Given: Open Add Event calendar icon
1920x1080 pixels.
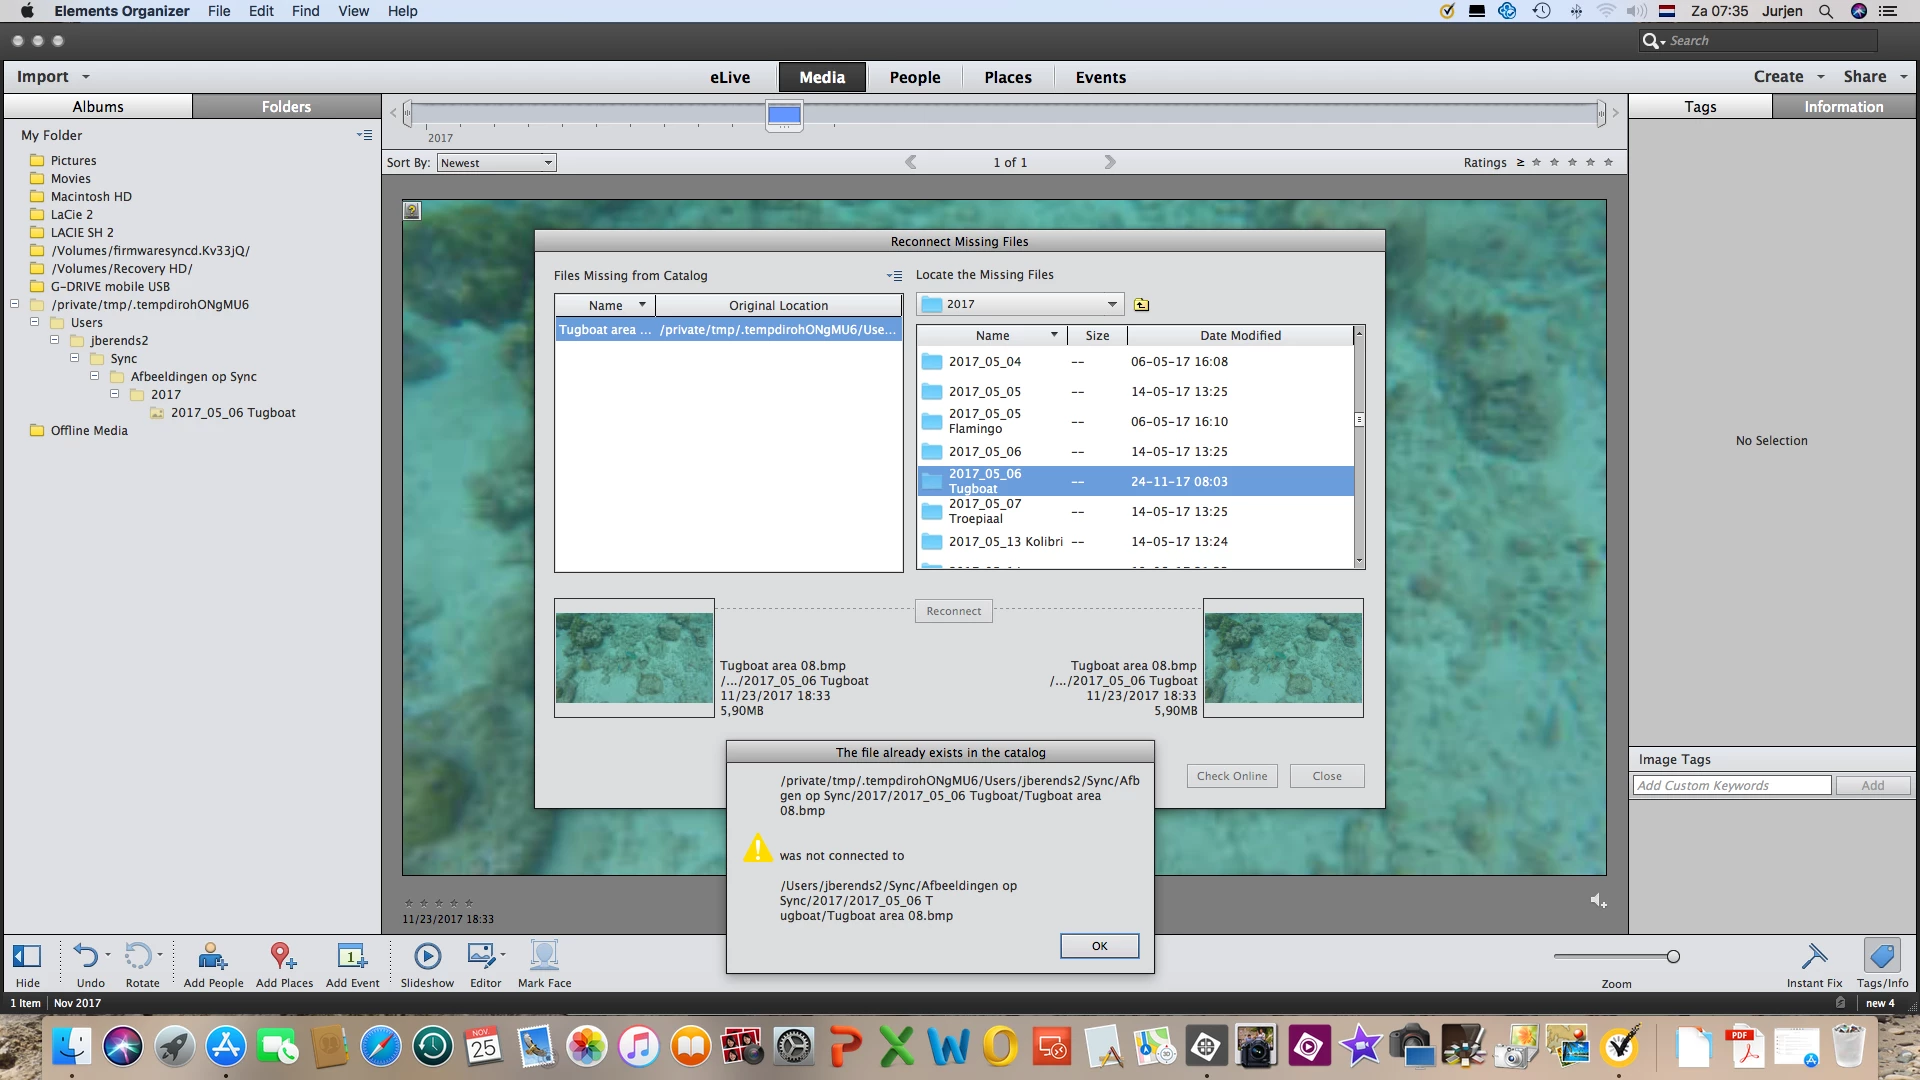Looking at the screenshot, I should 352,957.
